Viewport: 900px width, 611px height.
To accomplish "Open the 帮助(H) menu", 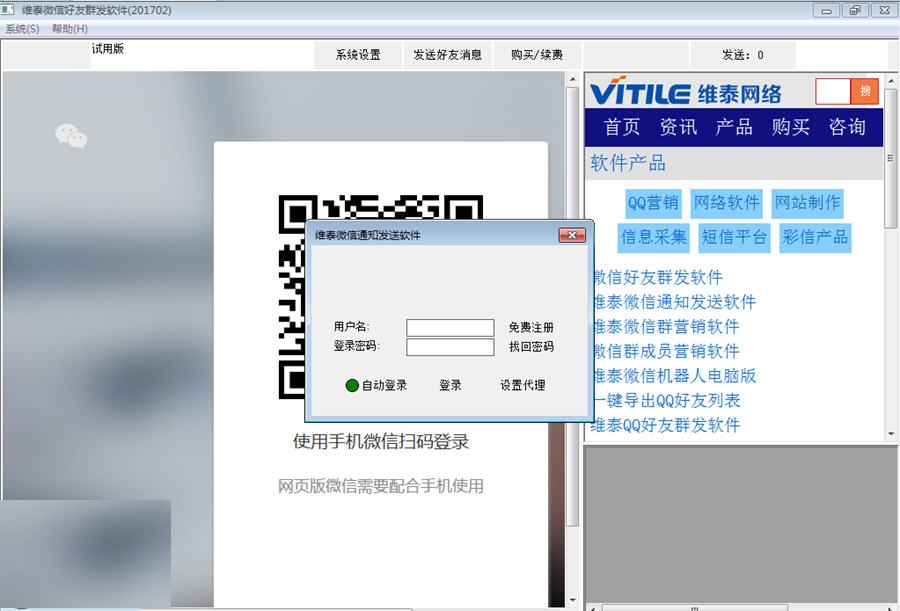I will 70,29.
